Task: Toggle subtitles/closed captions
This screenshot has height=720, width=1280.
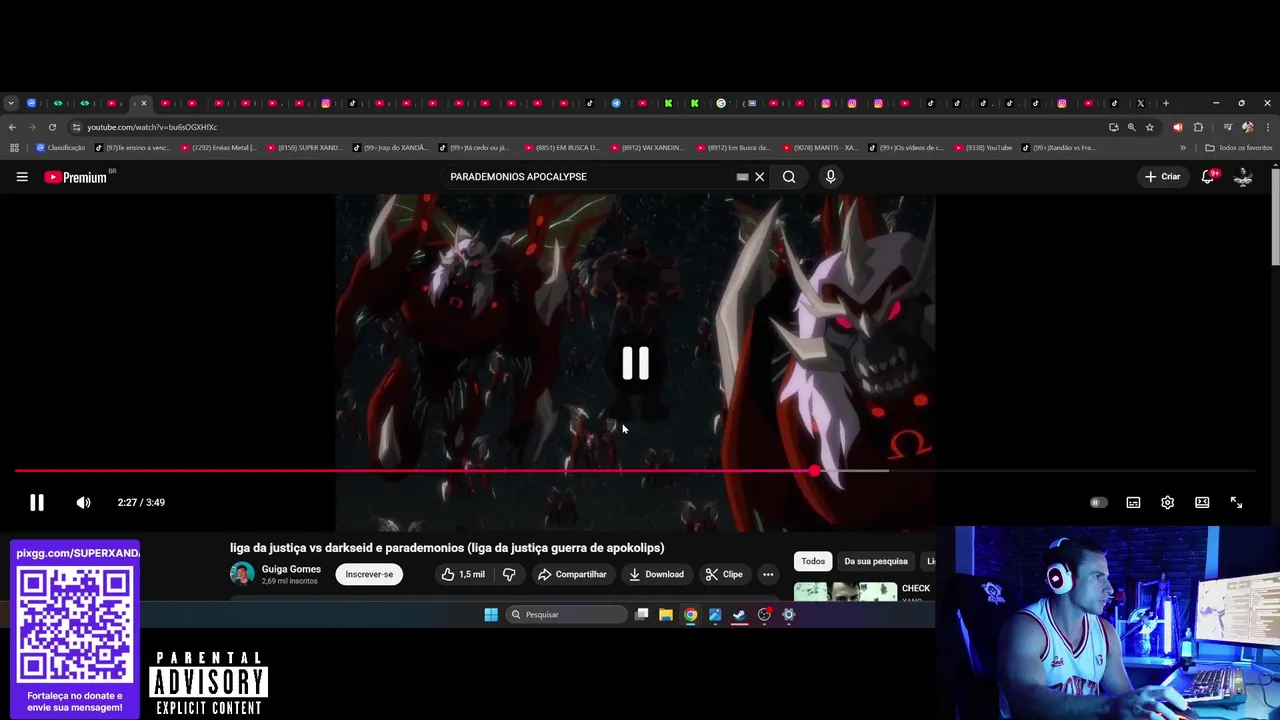Action: click(x=1133, y=503)
